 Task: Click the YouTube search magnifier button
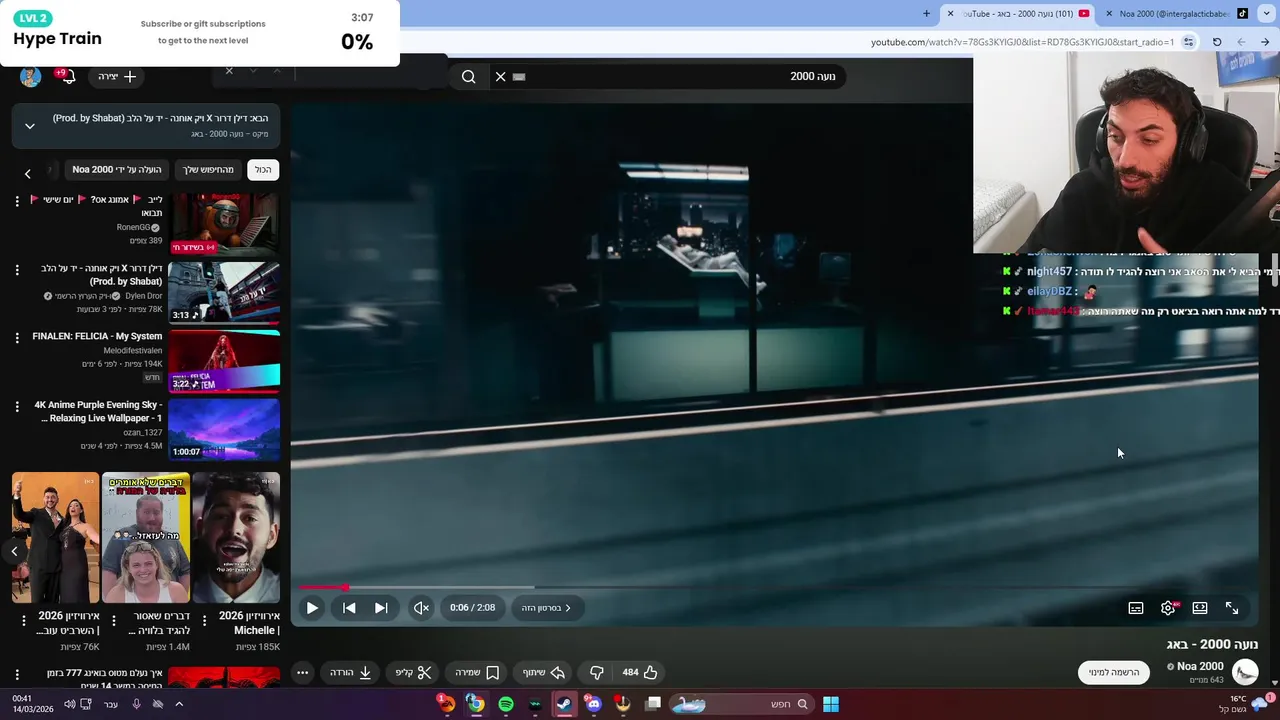point(468,77)
